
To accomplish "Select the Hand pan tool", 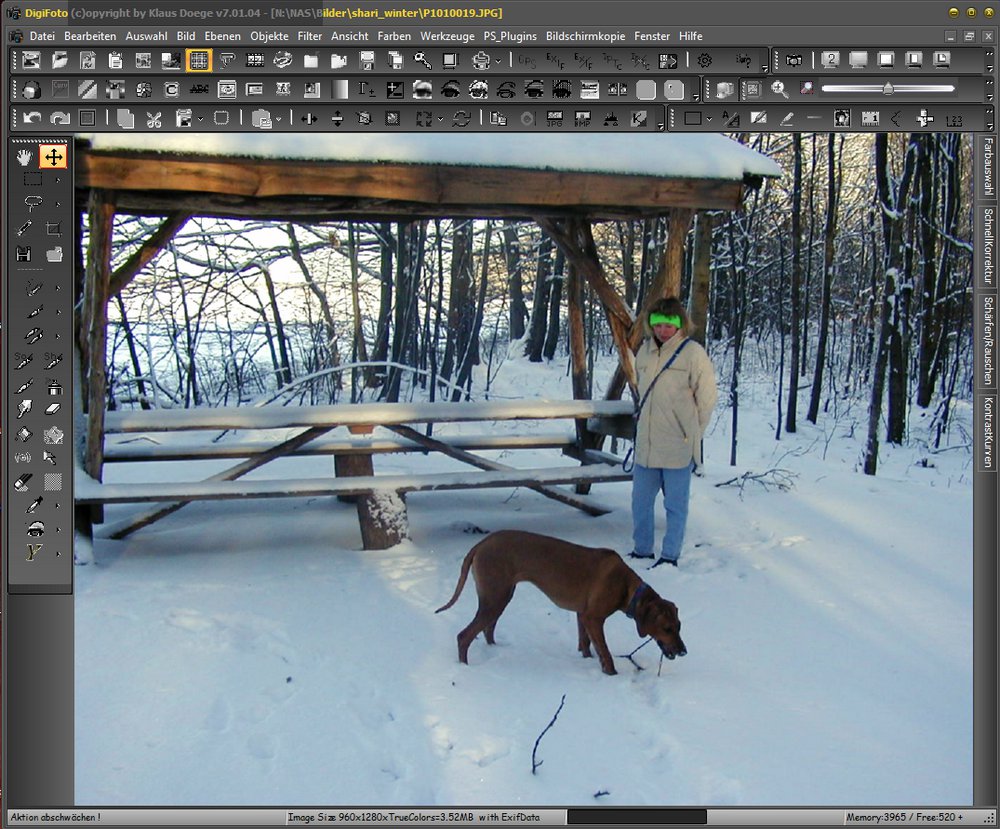I will coord(25,157).
